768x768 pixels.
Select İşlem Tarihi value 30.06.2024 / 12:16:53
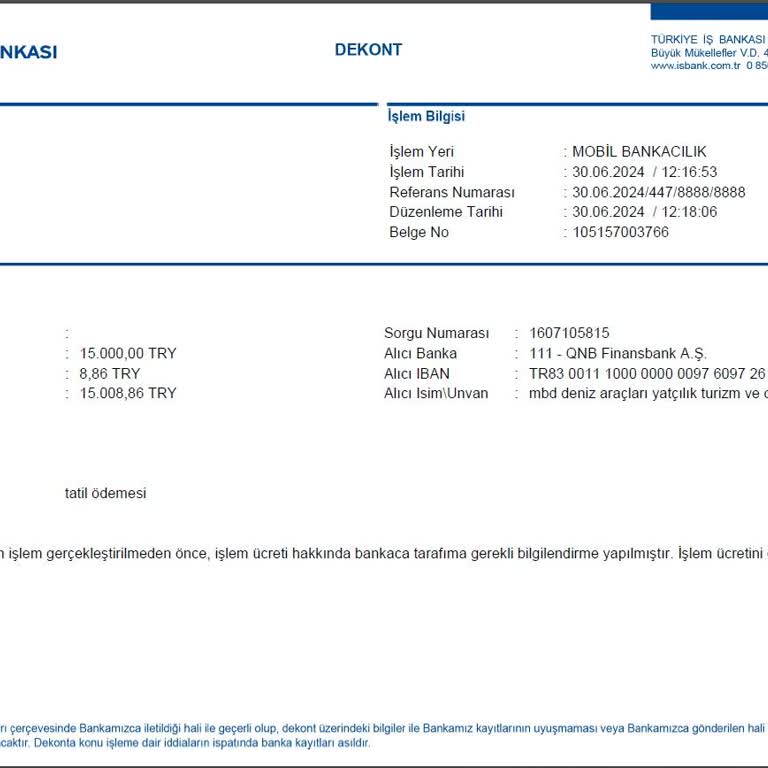pyautogui.click(x=645, y=172)
